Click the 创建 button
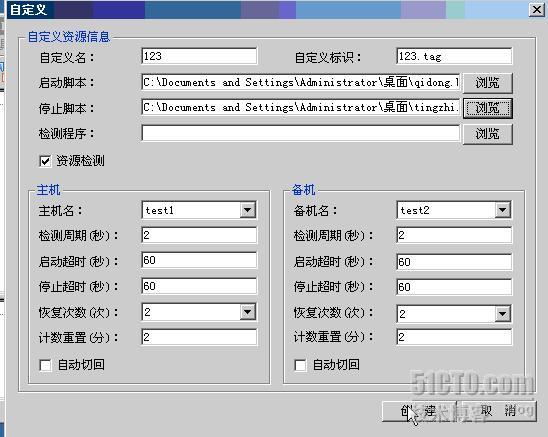Screen dimensions: 548x437 point(419,411)
